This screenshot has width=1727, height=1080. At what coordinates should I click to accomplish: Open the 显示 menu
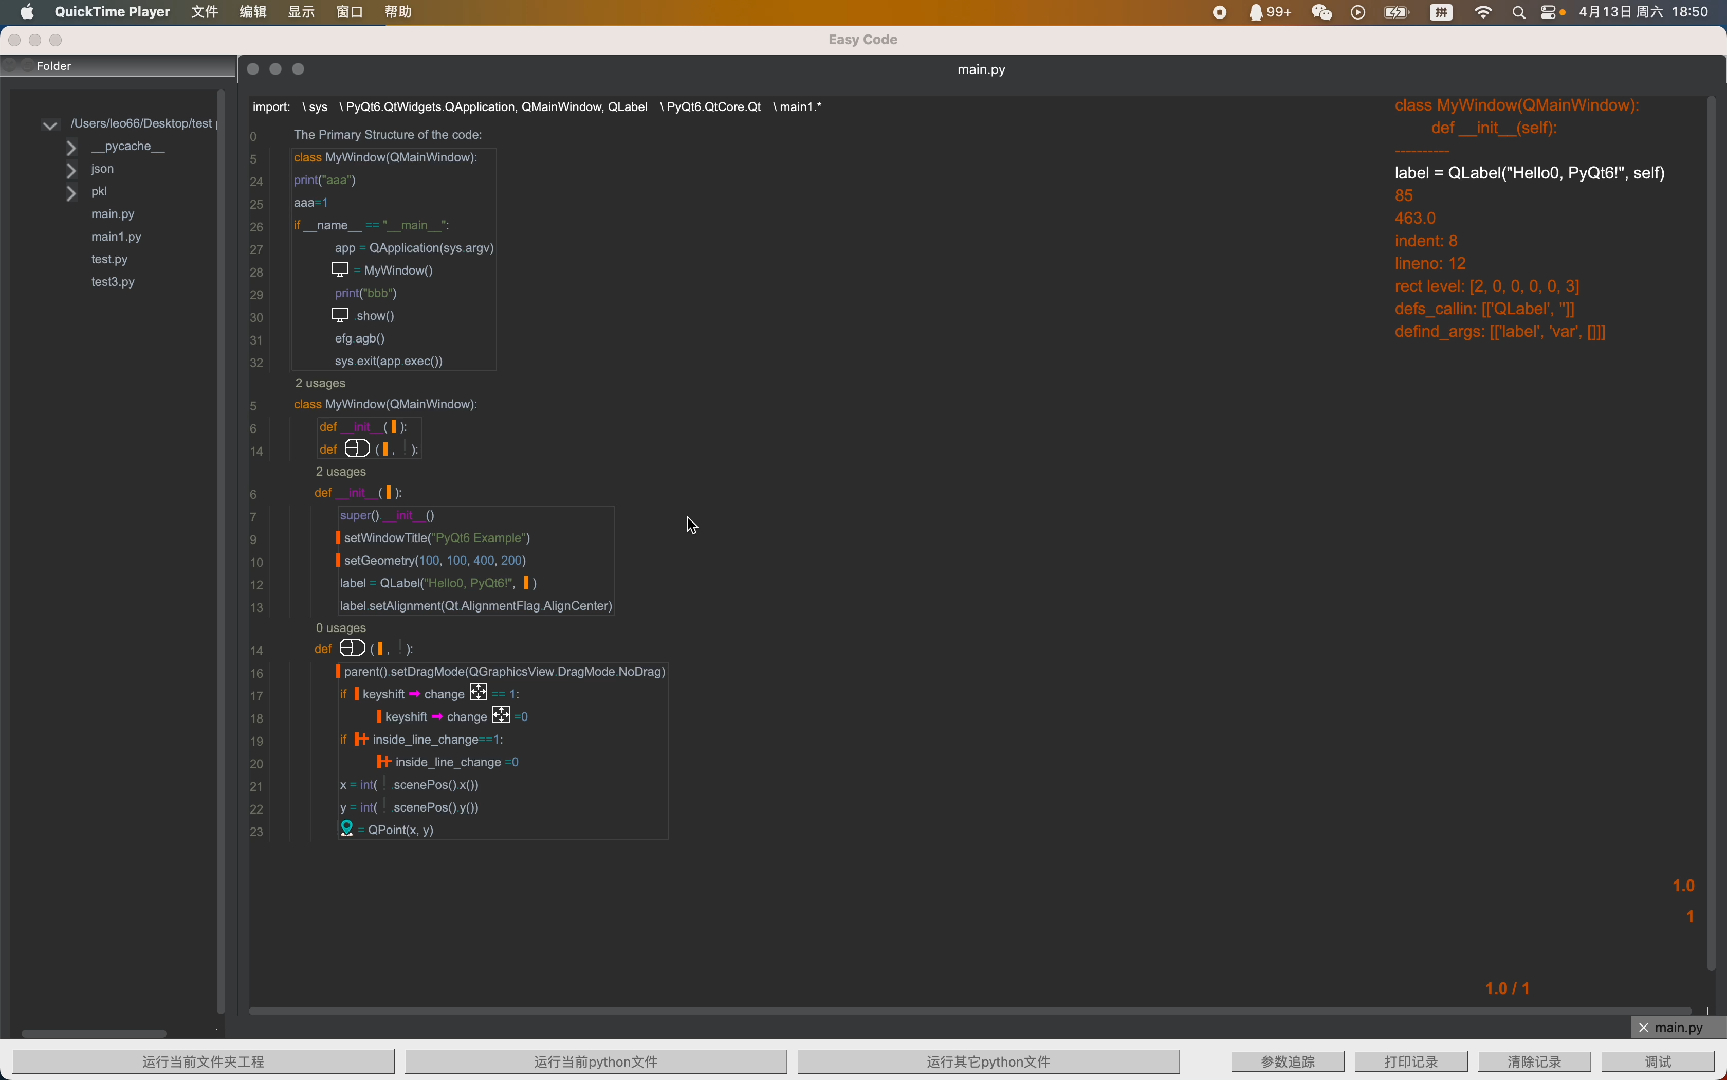pyautogui.click(x=301, y=12)
